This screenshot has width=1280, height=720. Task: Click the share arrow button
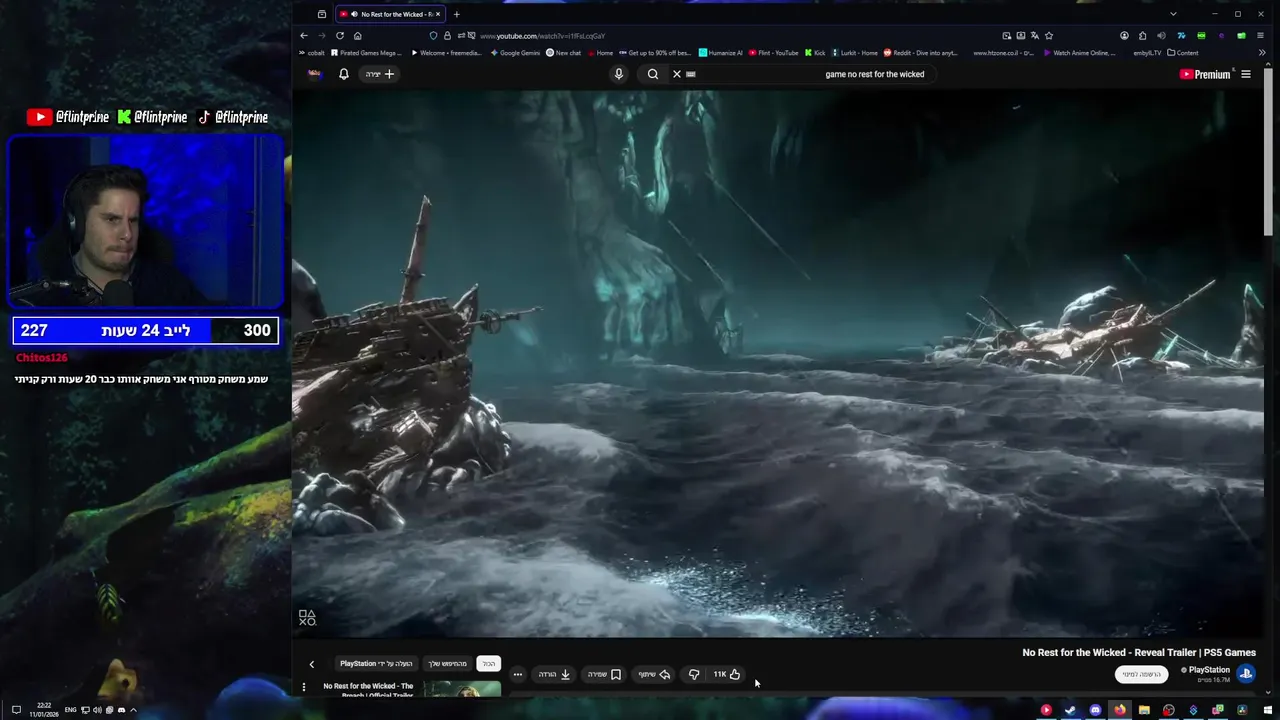click(655, 674)
